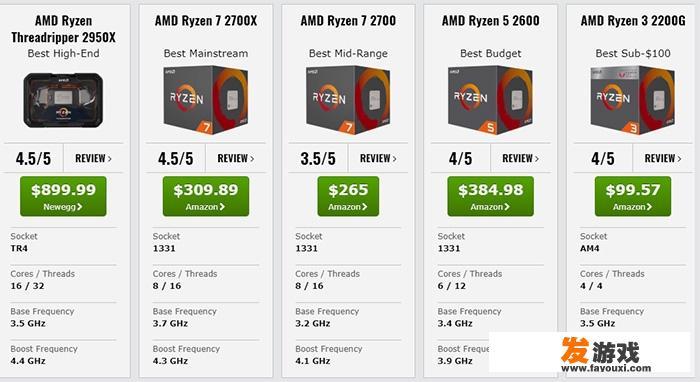Screen dimensions: 700x382
Task: Select the AMD Ryzen 5 2600 title
Action: (x=491, y=21)
